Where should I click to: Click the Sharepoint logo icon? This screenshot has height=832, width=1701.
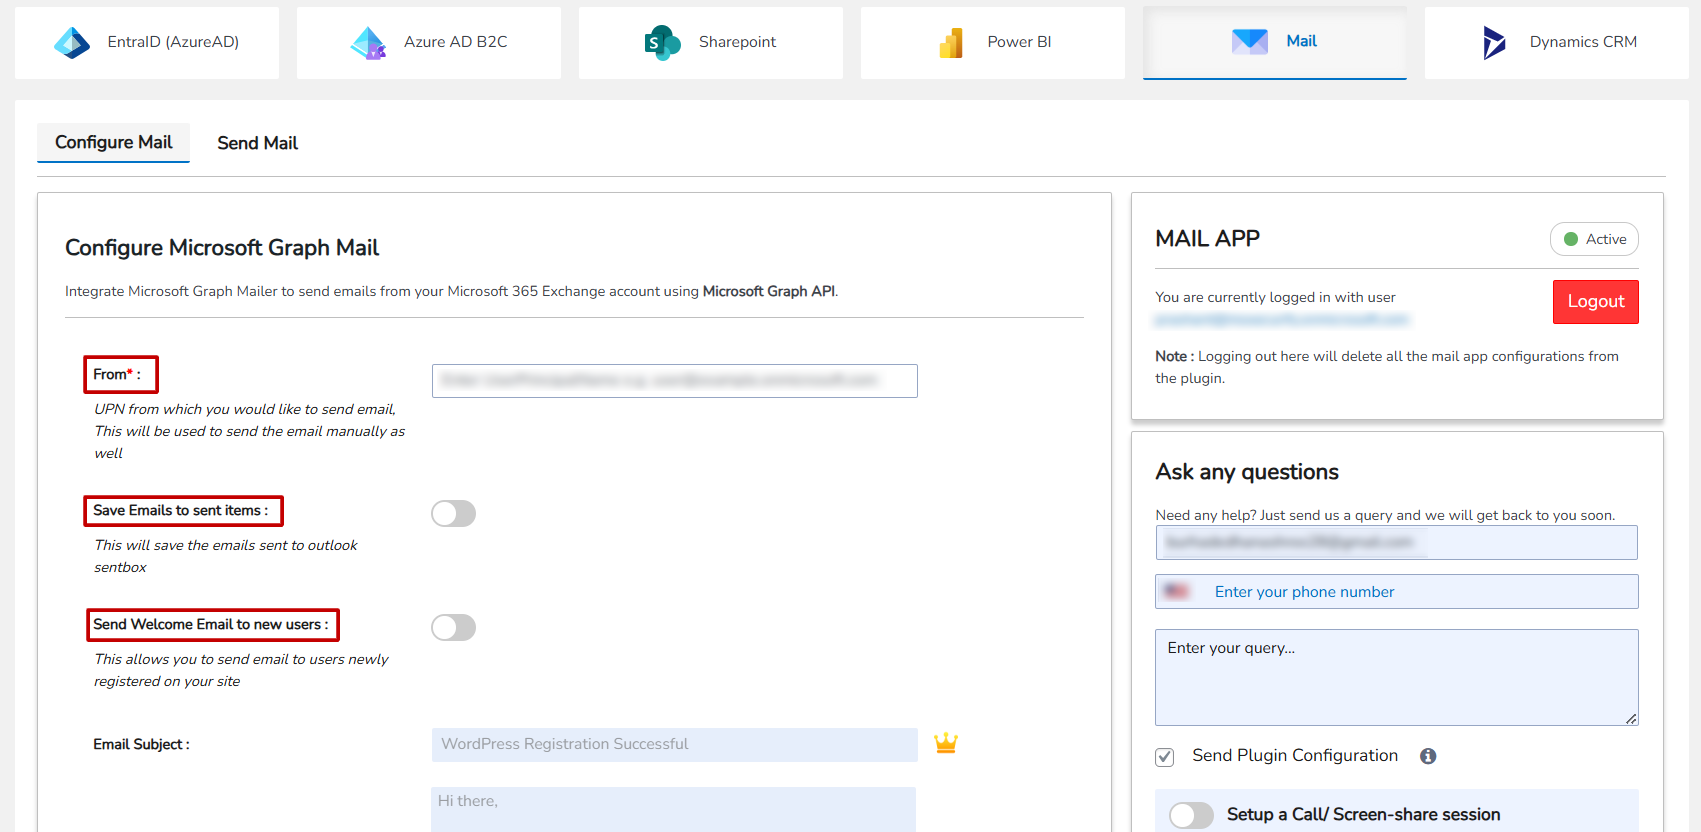point(662,42)
